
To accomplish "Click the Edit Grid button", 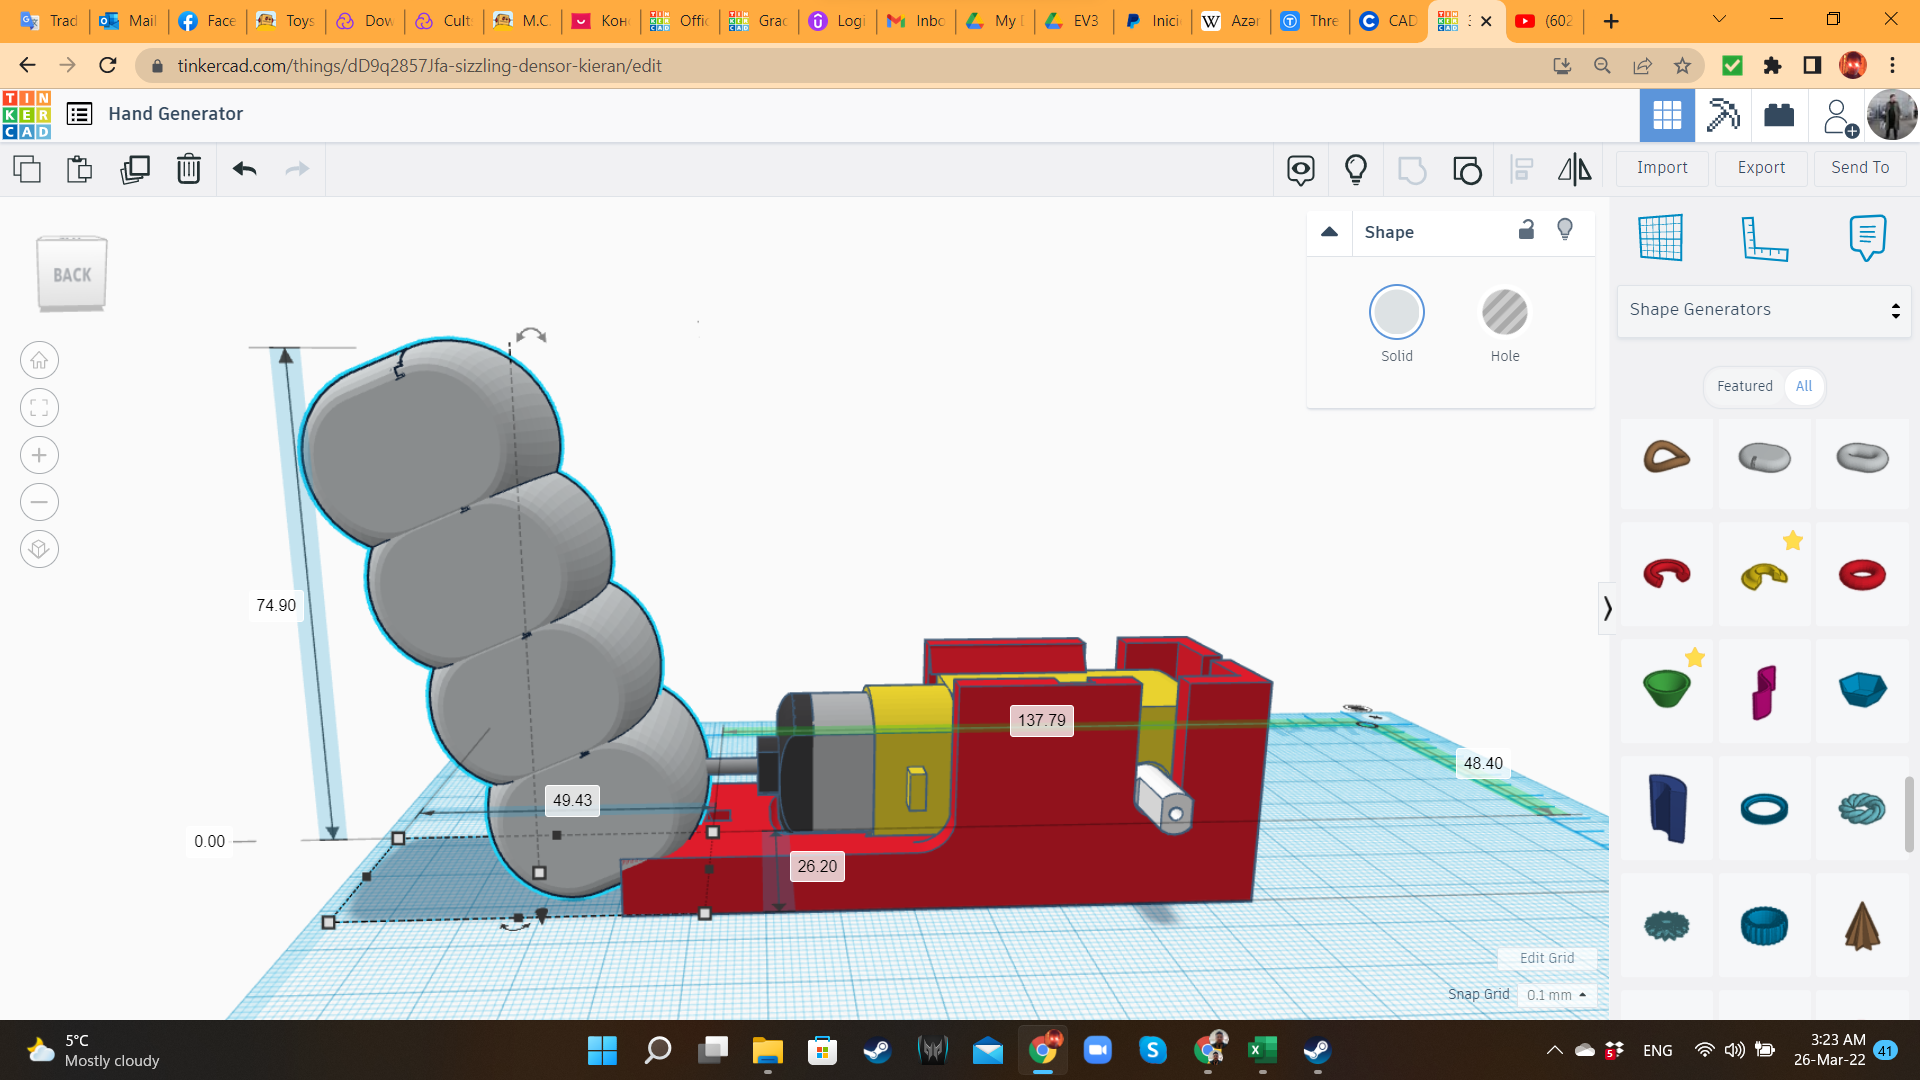I will point(1546,958).
